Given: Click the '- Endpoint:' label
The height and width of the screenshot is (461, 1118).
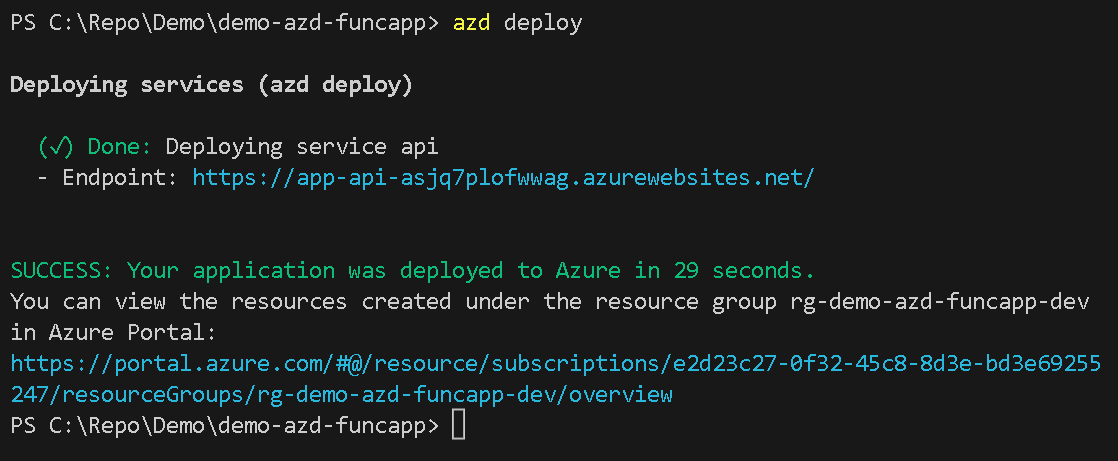Looking at the screenshot, I should click(x=108, y=177).
